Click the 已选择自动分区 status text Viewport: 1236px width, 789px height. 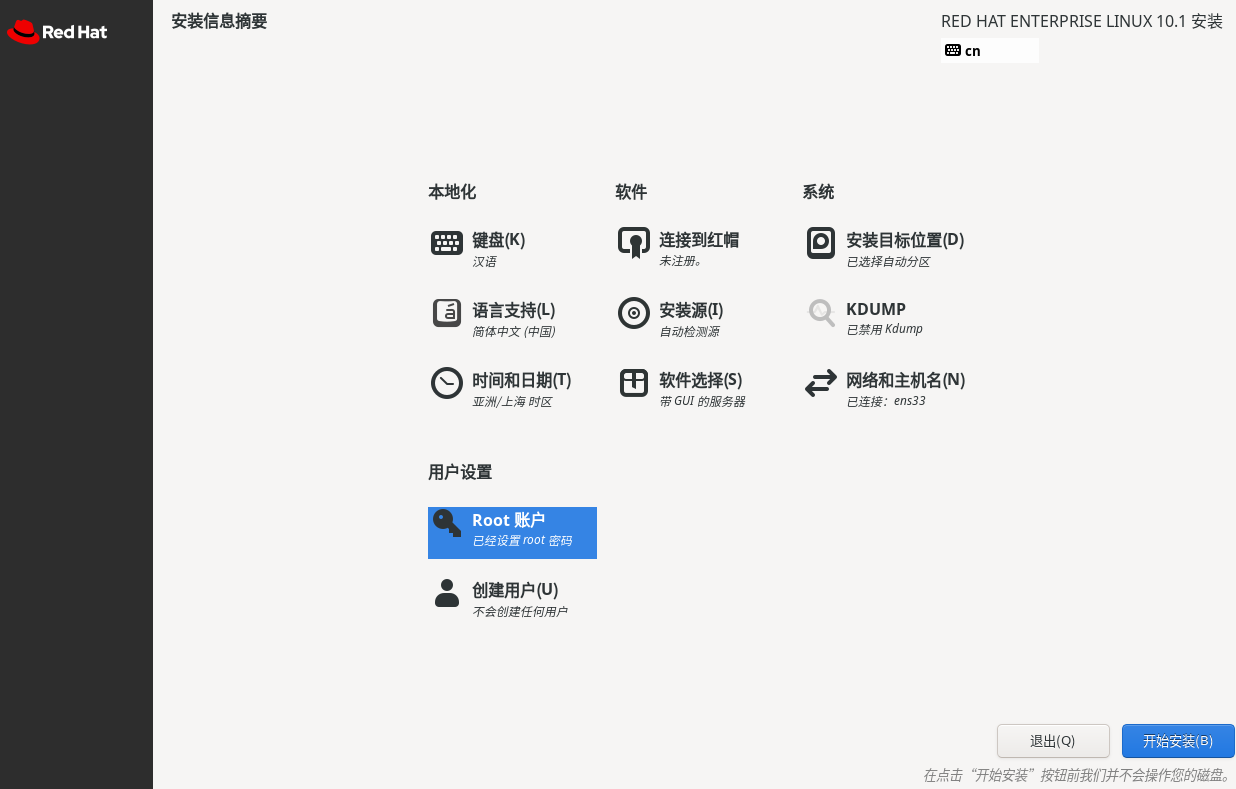pos(888,262)
